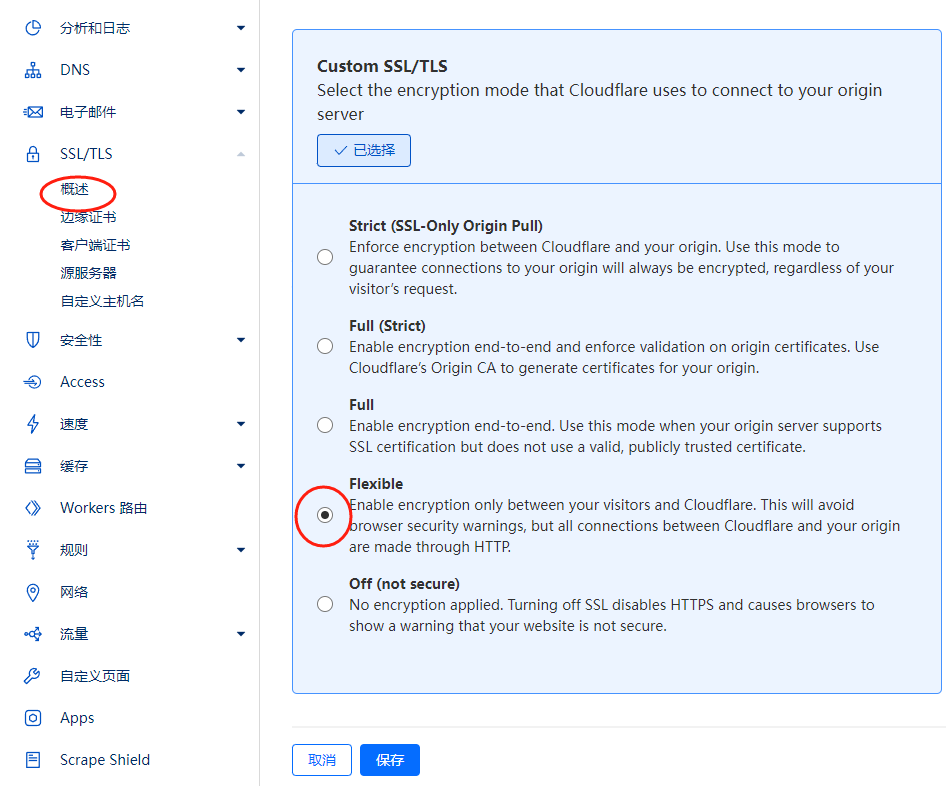Expand the 分析和日志 menu arrow

[x=241, y=28]
